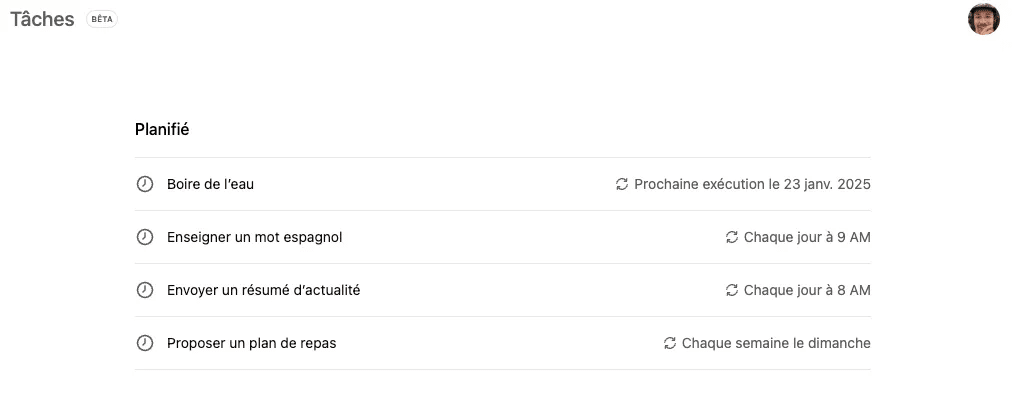Click the Chaque jour à 9 AM schedule
Viewport: 1016px width, 399px height.
(x=807, y=238)
